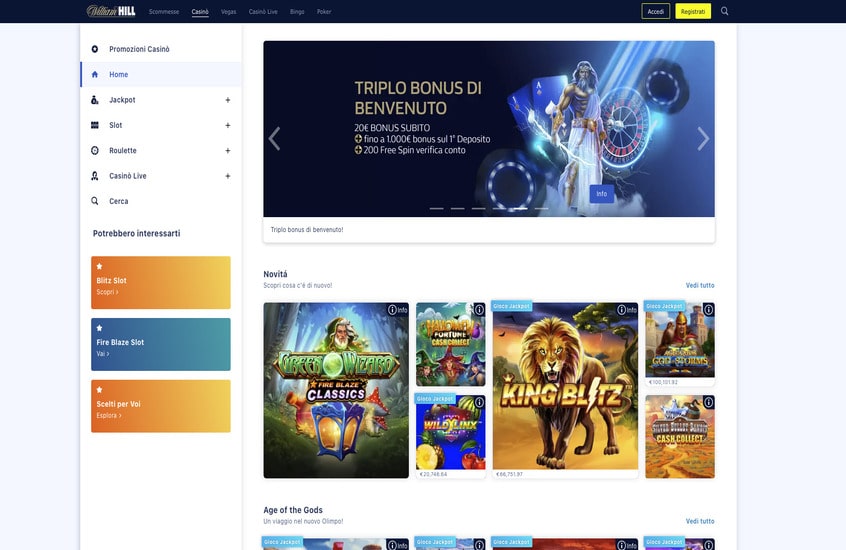This screenshot has height=550, width=846.
Task: Go to next banner slide
Action: tap(703, 139)
